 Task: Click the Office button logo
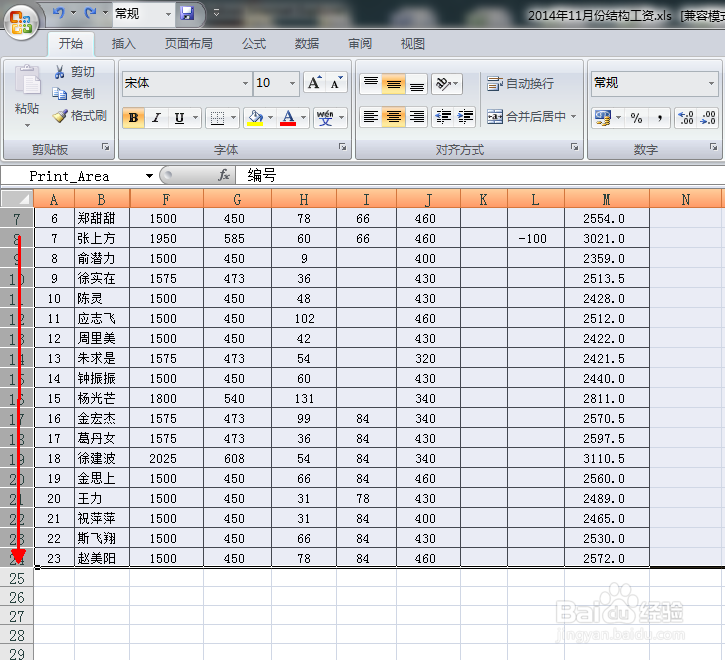coord(21,22)
